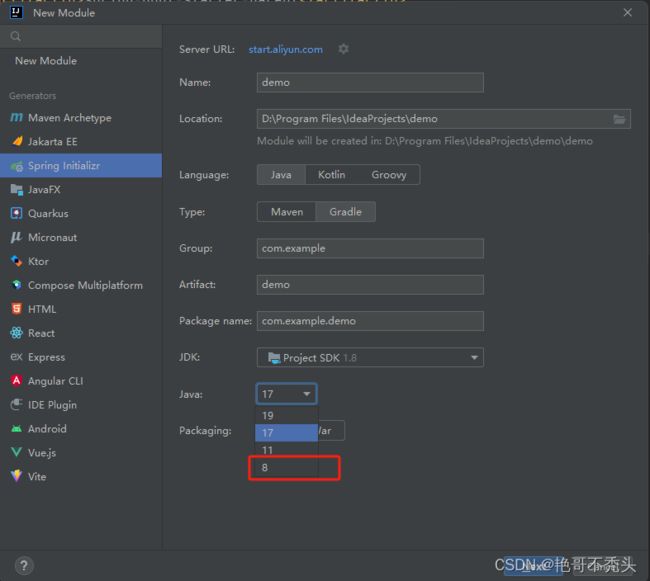Open start.aliyun.com server URL link
The width and height of the screenshot is (650, 581).
(285, 49)
